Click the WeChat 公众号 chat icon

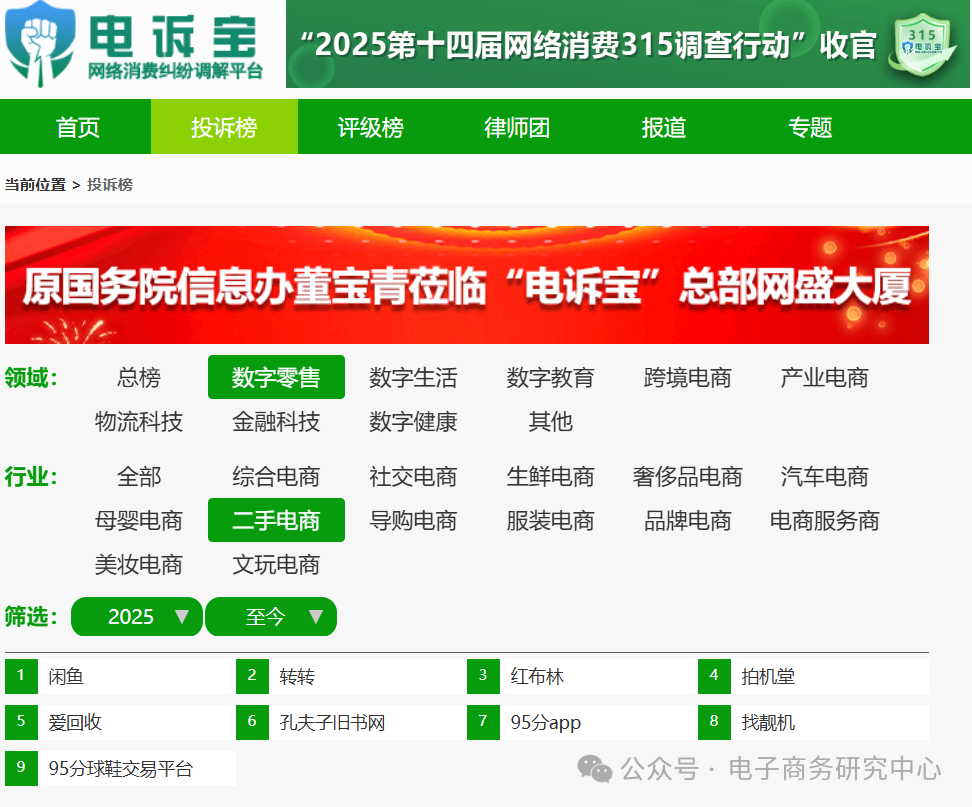(597, 770)
